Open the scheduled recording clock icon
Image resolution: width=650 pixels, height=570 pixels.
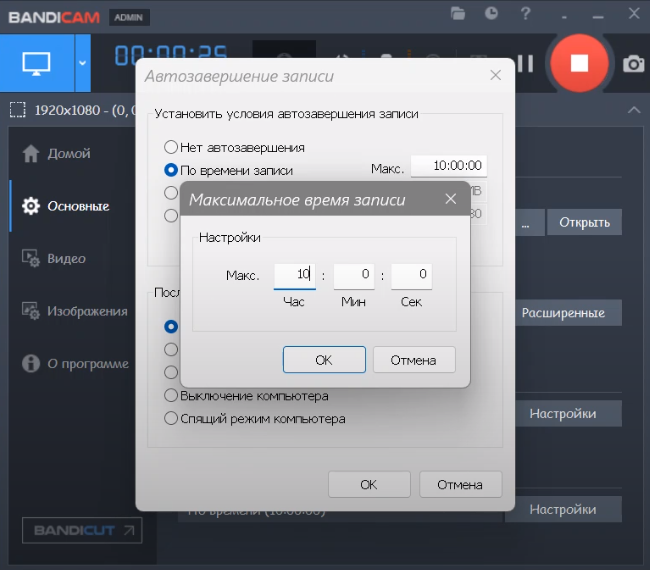point(491,14)
